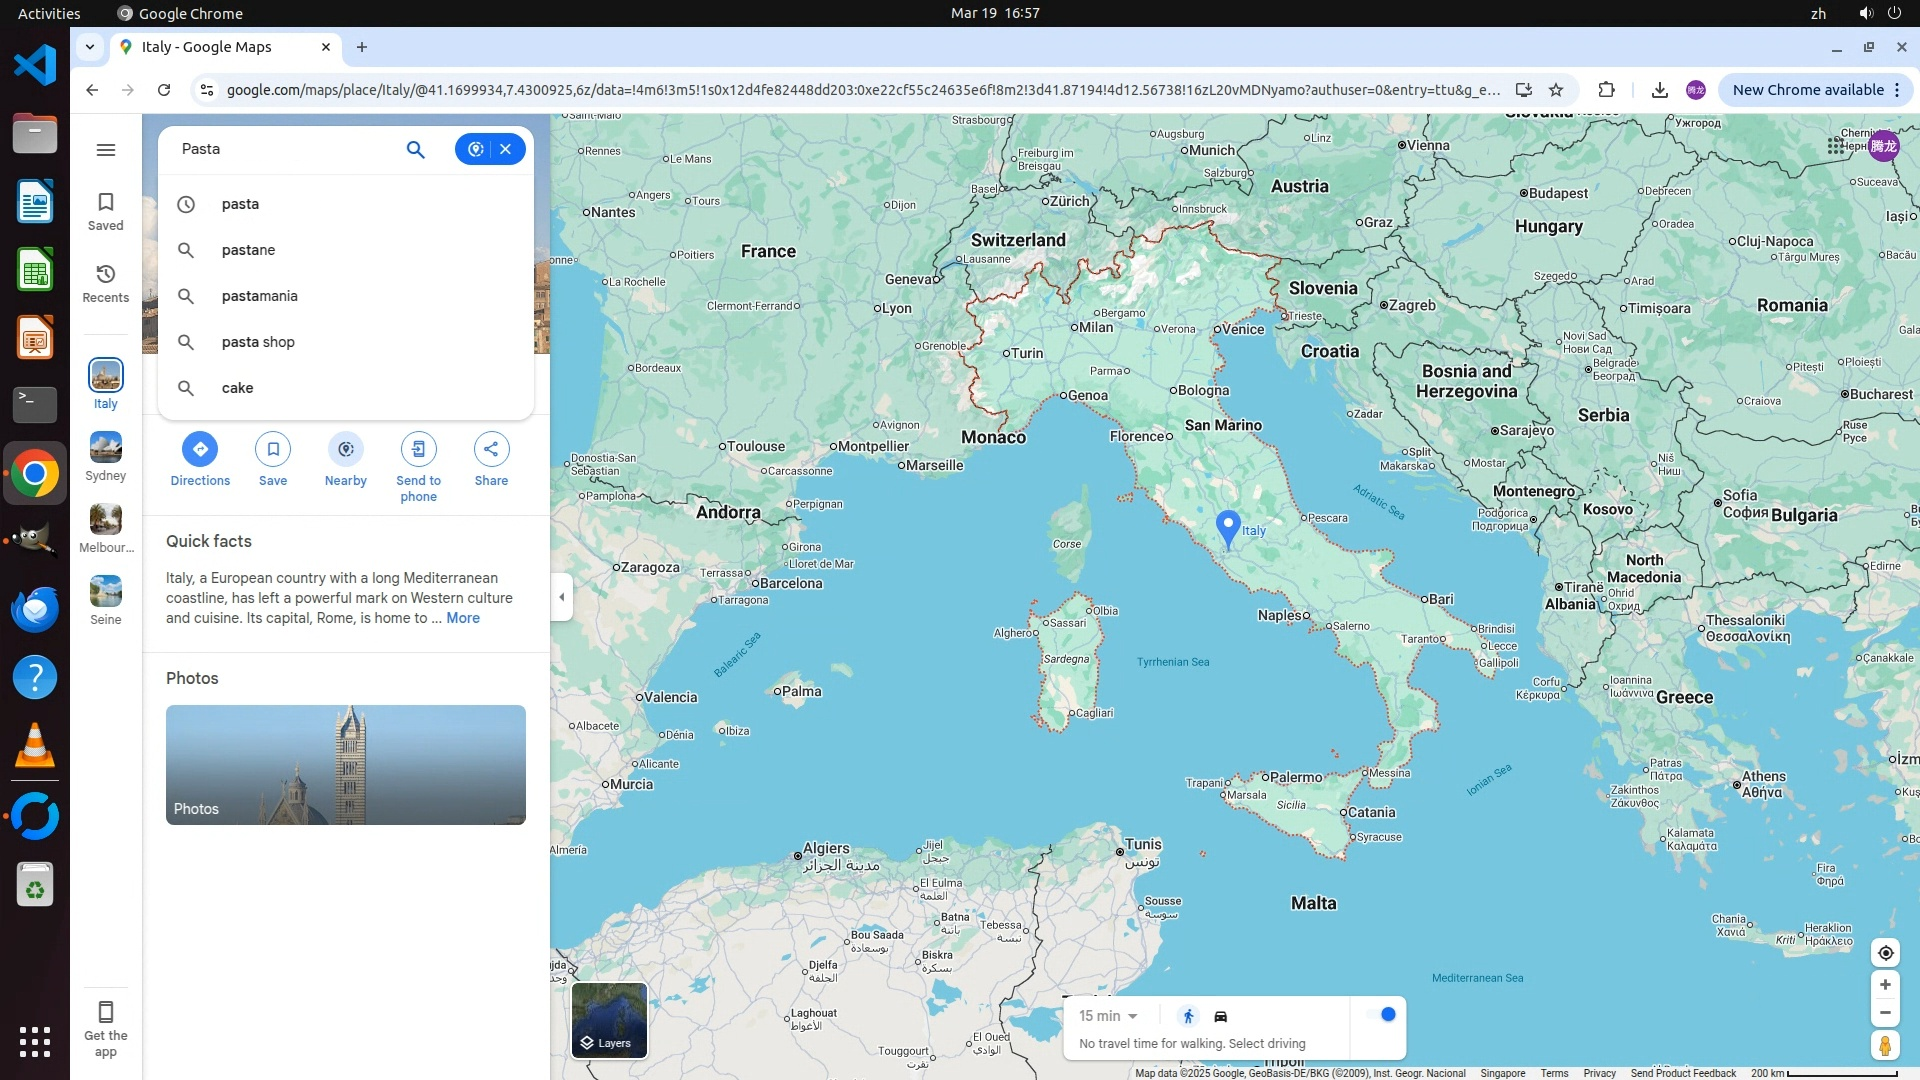
Task: Select the driving car mode
Action: 1220,1016
